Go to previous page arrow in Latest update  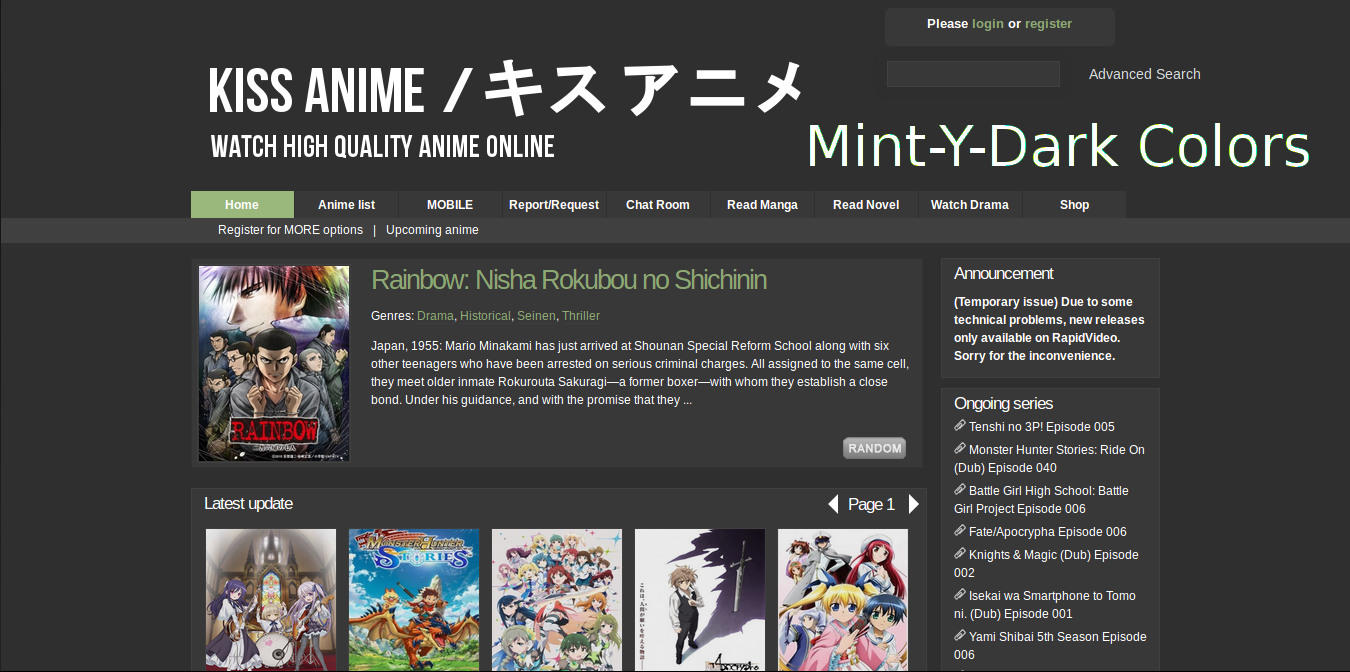point(833,504)
